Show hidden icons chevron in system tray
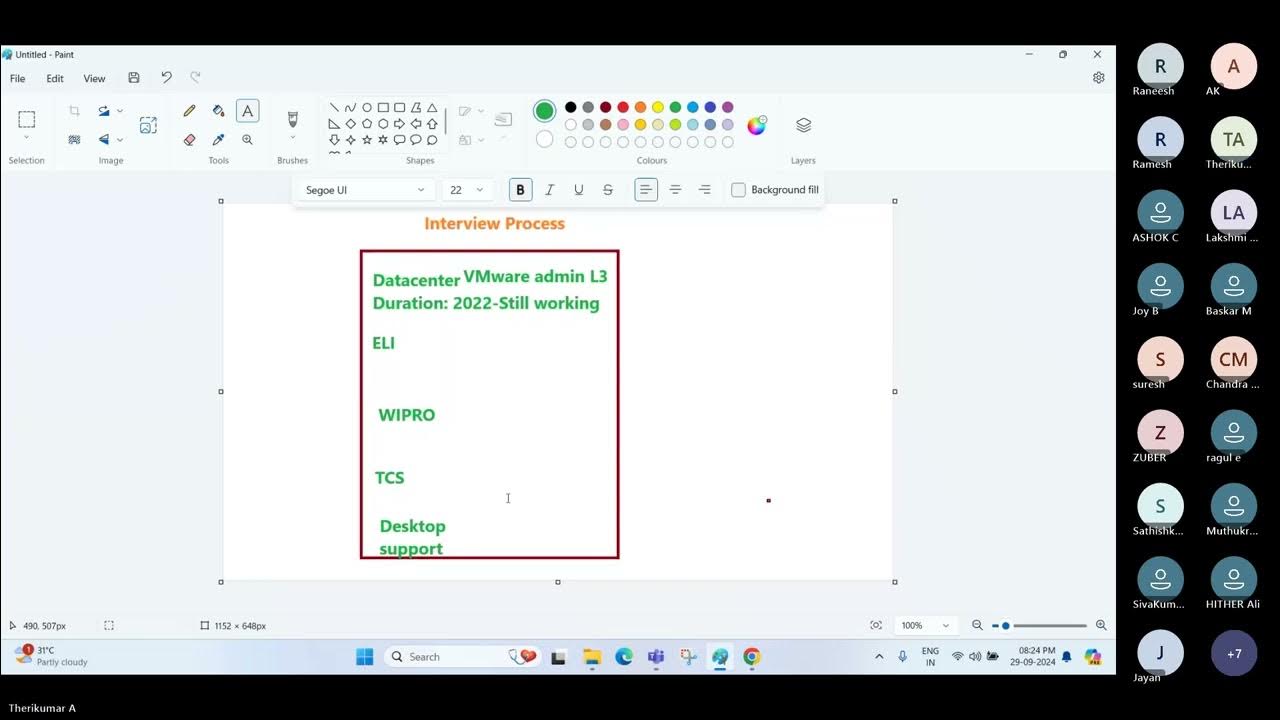Image resolution: width=1280 pixels, height=720 pixels. [879, 657]
